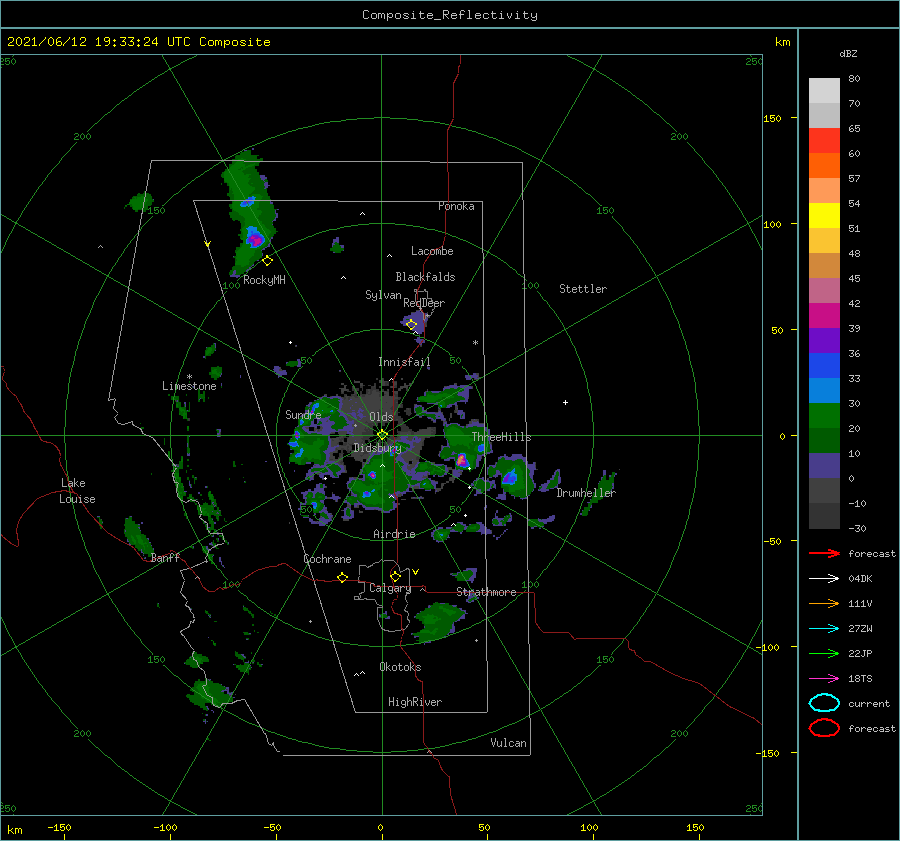Click white asterisk marker above Limestone
Viewport: 900px width, 841px height.
pos(189,377)
